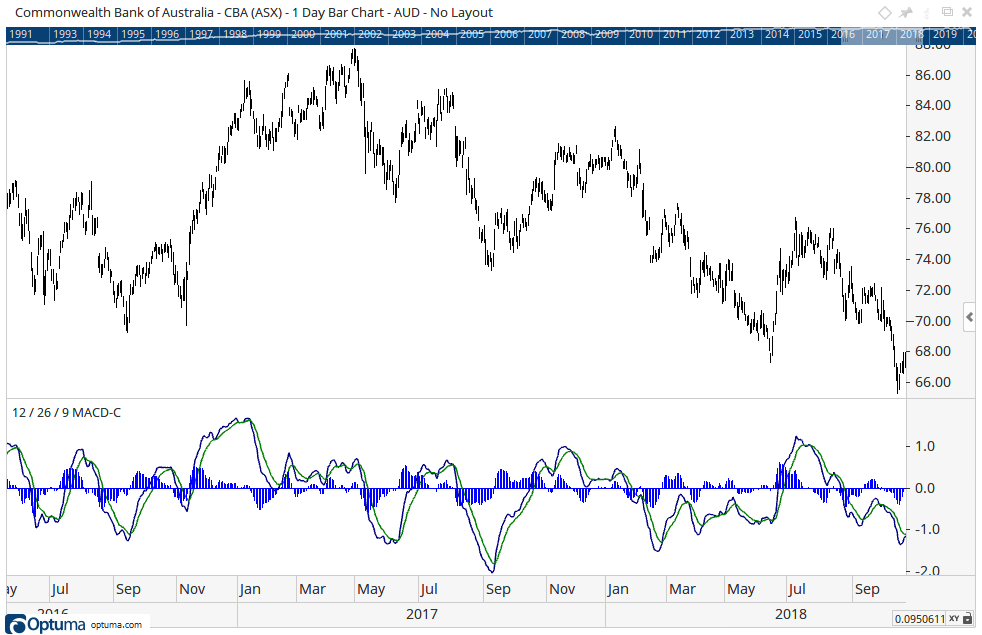This screenshot has height=635, width=982.
Task: Jump to 1991 in the year navigator
Action: click(x=21, y=34)
